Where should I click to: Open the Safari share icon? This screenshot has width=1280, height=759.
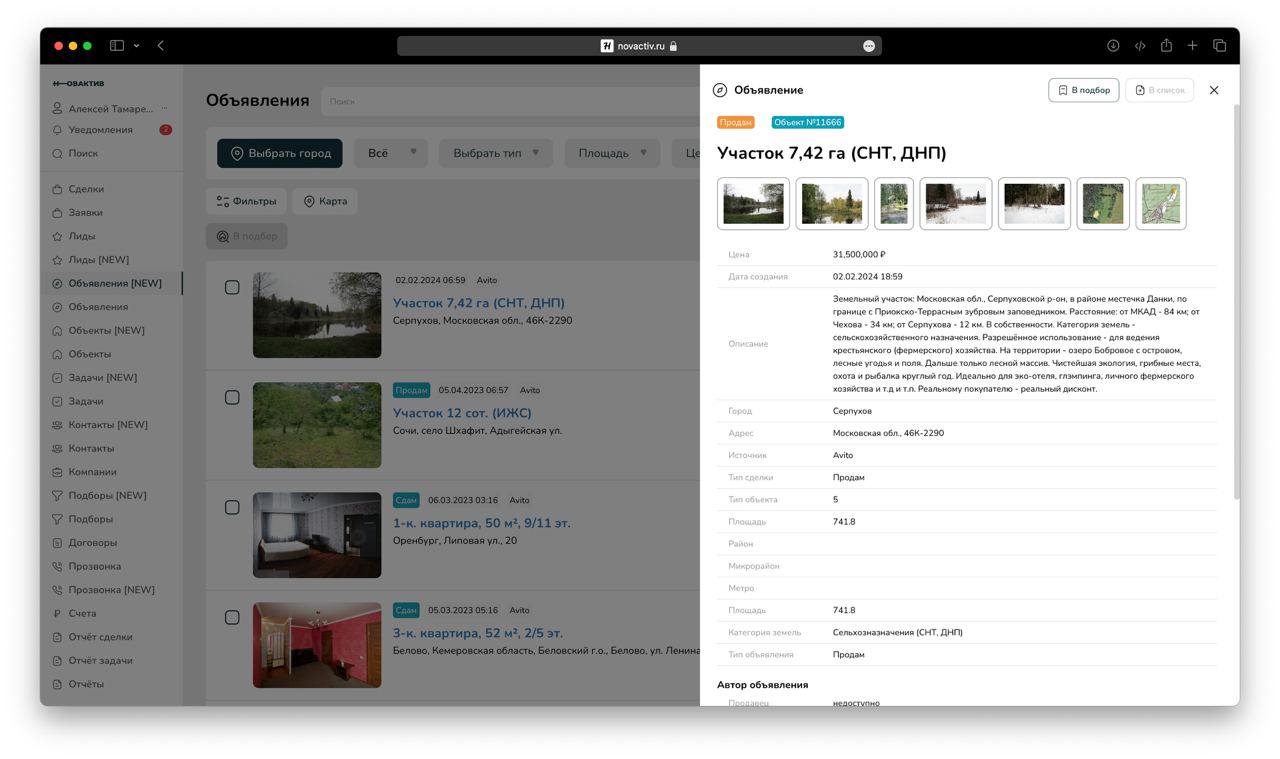(x=1166, y=45)
